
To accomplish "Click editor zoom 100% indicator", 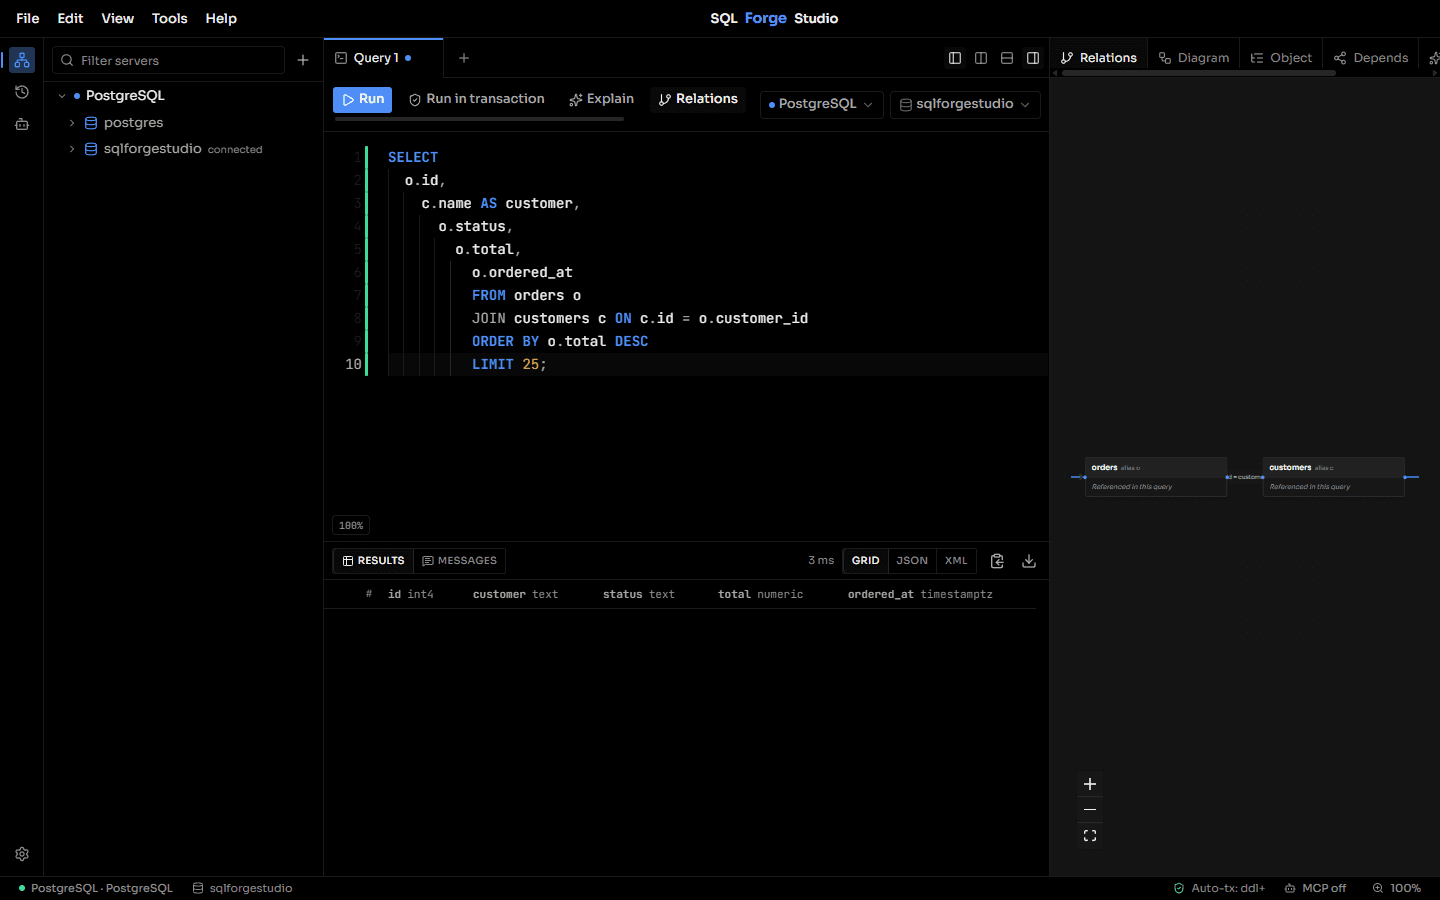I will coord(351,525).
